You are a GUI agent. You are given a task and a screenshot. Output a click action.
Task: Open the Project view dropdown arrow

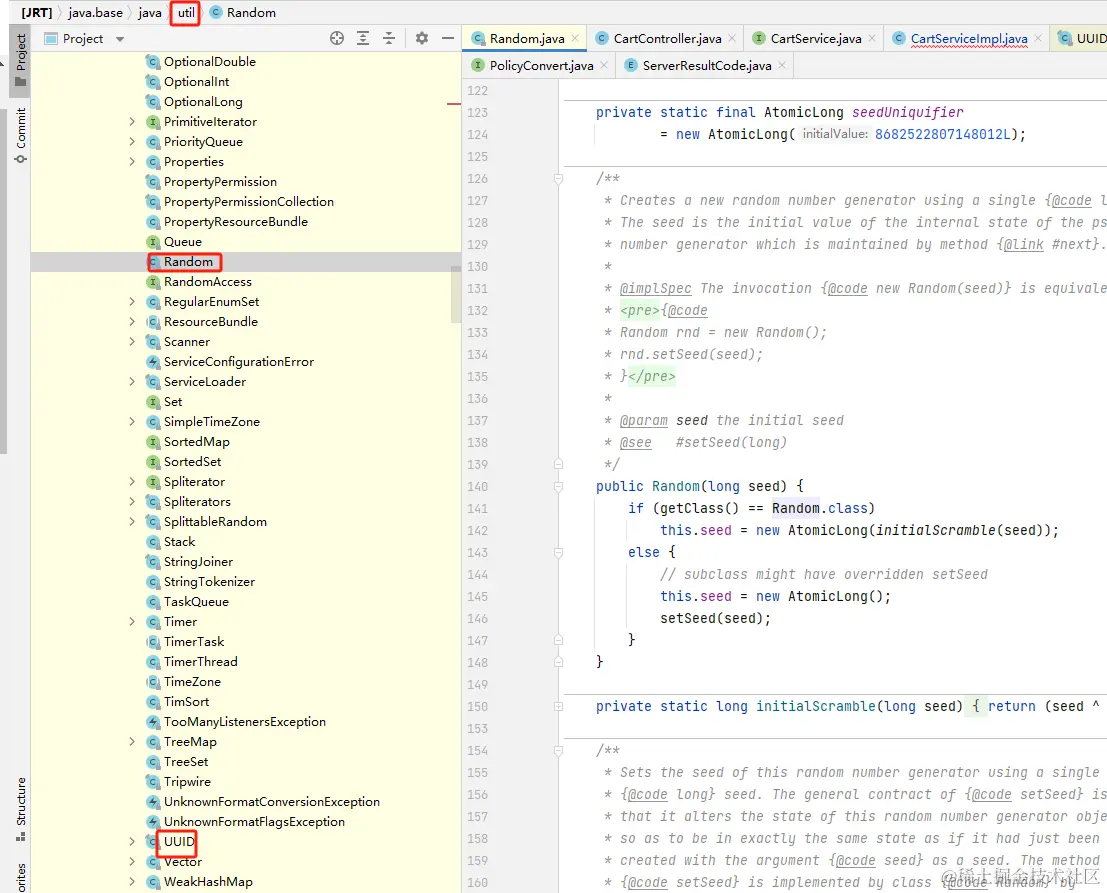coord(120,40)
